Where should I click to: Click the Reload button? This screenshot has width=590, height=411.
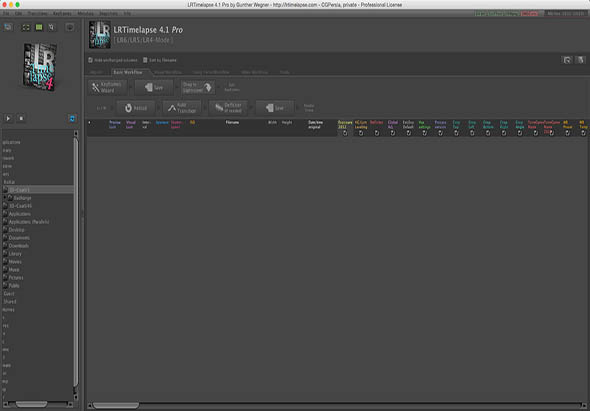tap(135, 108)
